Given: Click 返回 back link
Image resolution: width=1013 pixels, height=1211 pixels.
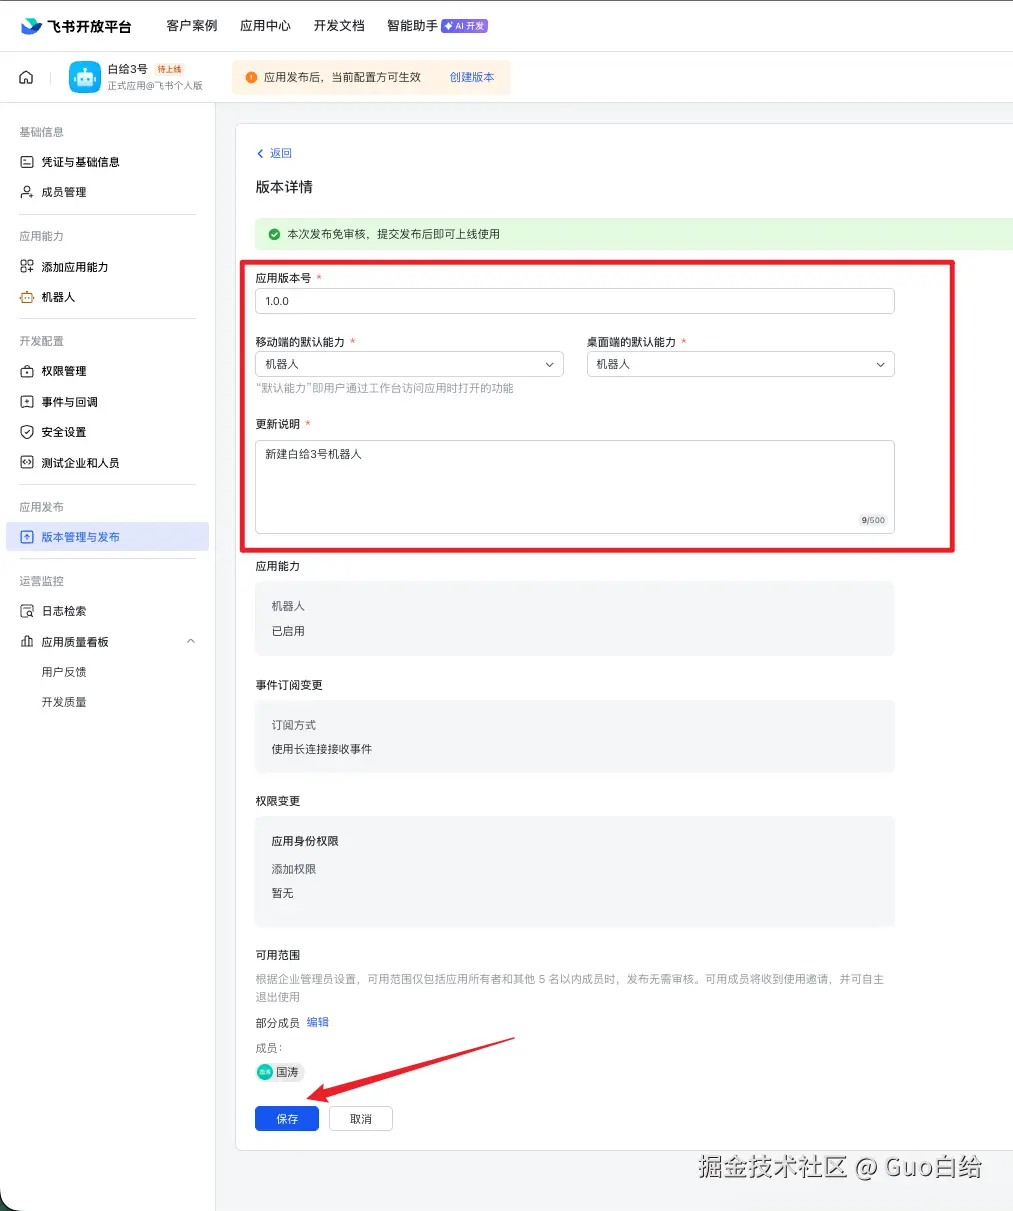Looking at the screenshot, I should click(274, 153).
